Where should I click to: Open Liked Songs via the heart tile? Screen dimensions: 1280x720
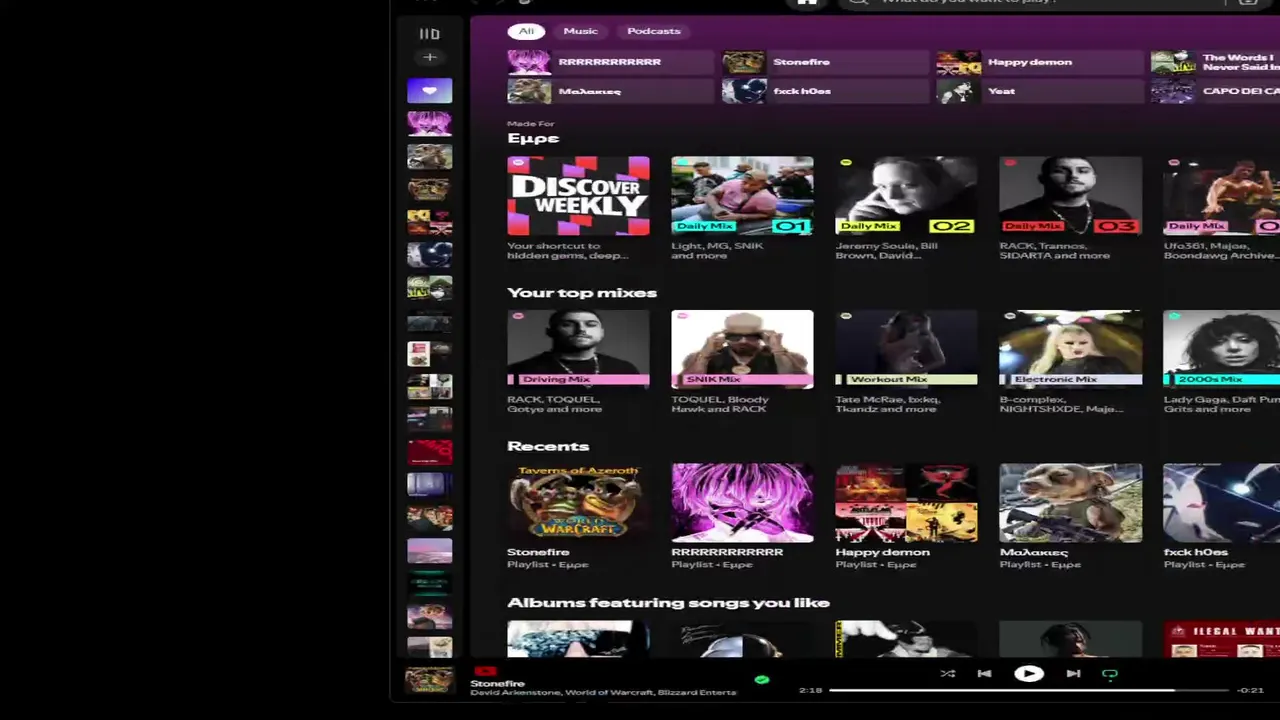429,91
